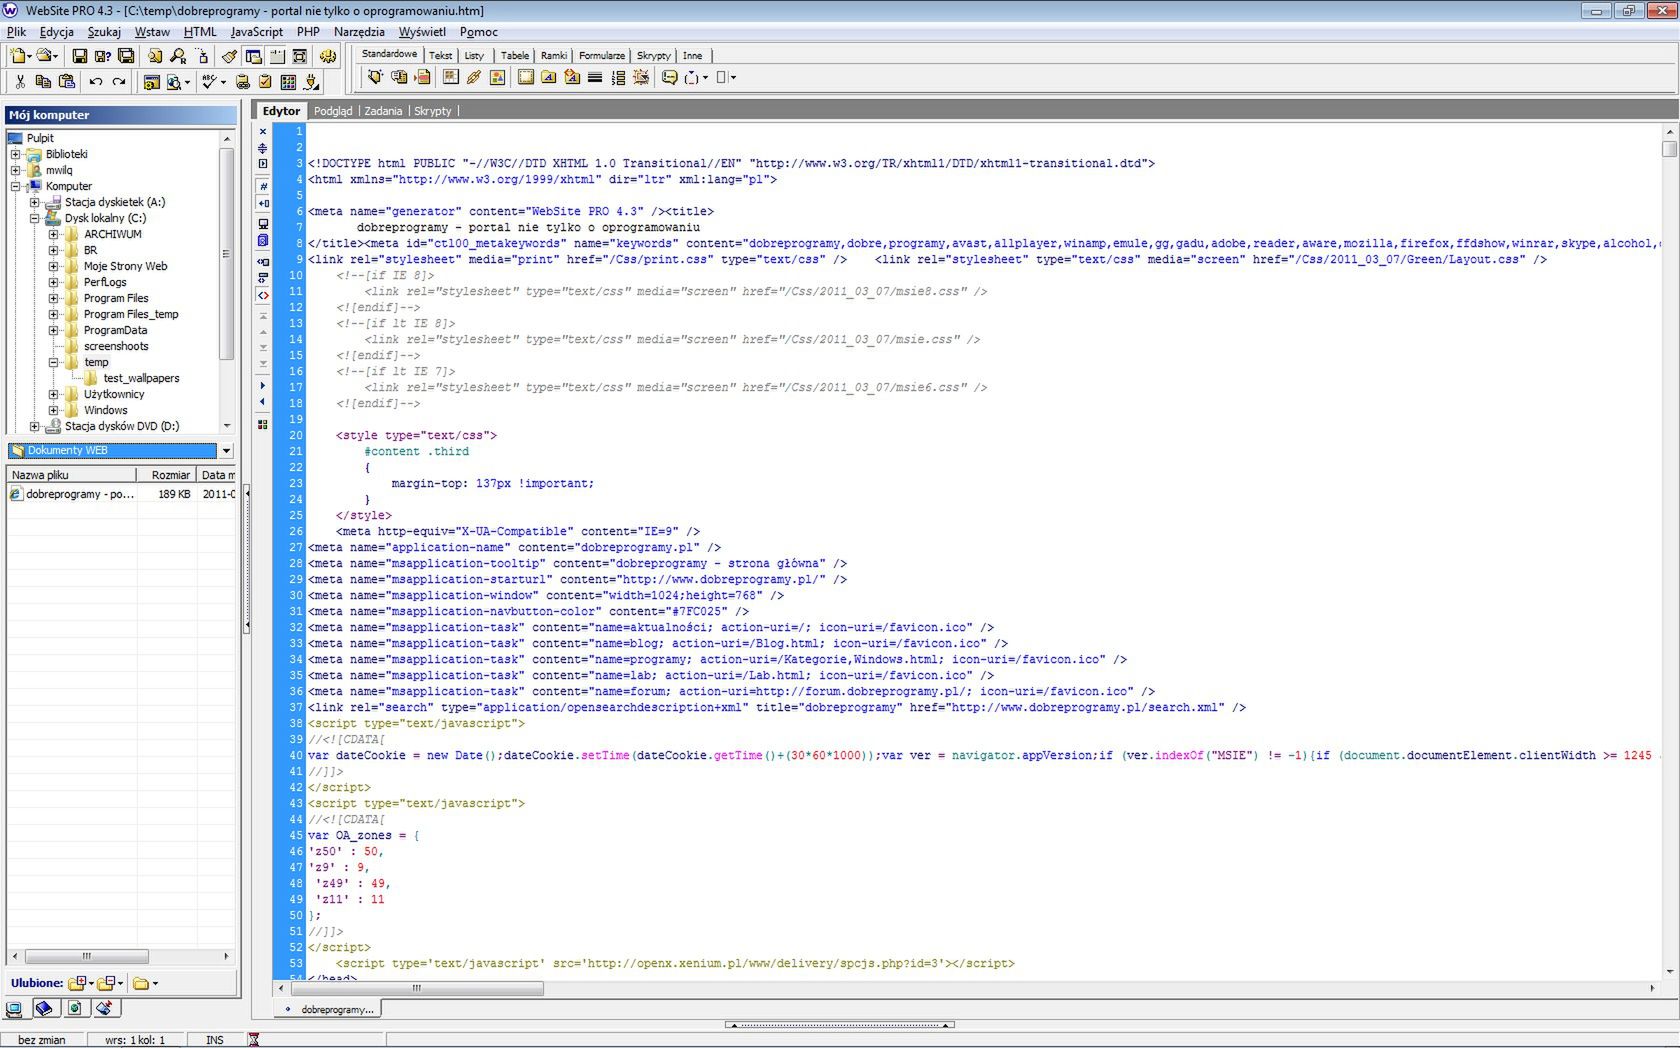Open the Narzędzia menu

pyautogui.click(x=359, y=32)
